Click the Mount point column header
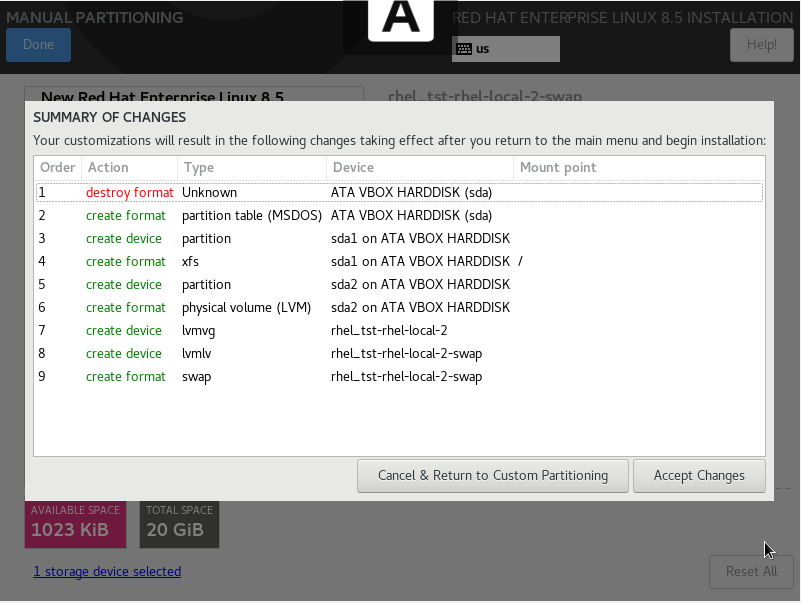Viewport: 801px width, 603px height. click(639, 168)
